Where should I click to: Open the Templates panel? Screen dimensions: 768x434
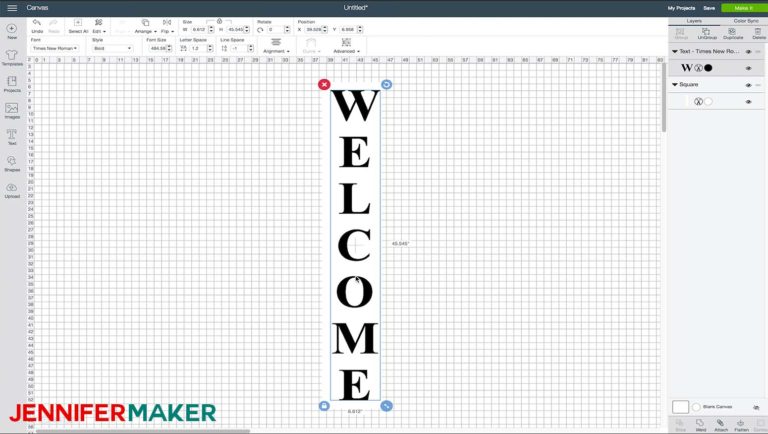12,58
